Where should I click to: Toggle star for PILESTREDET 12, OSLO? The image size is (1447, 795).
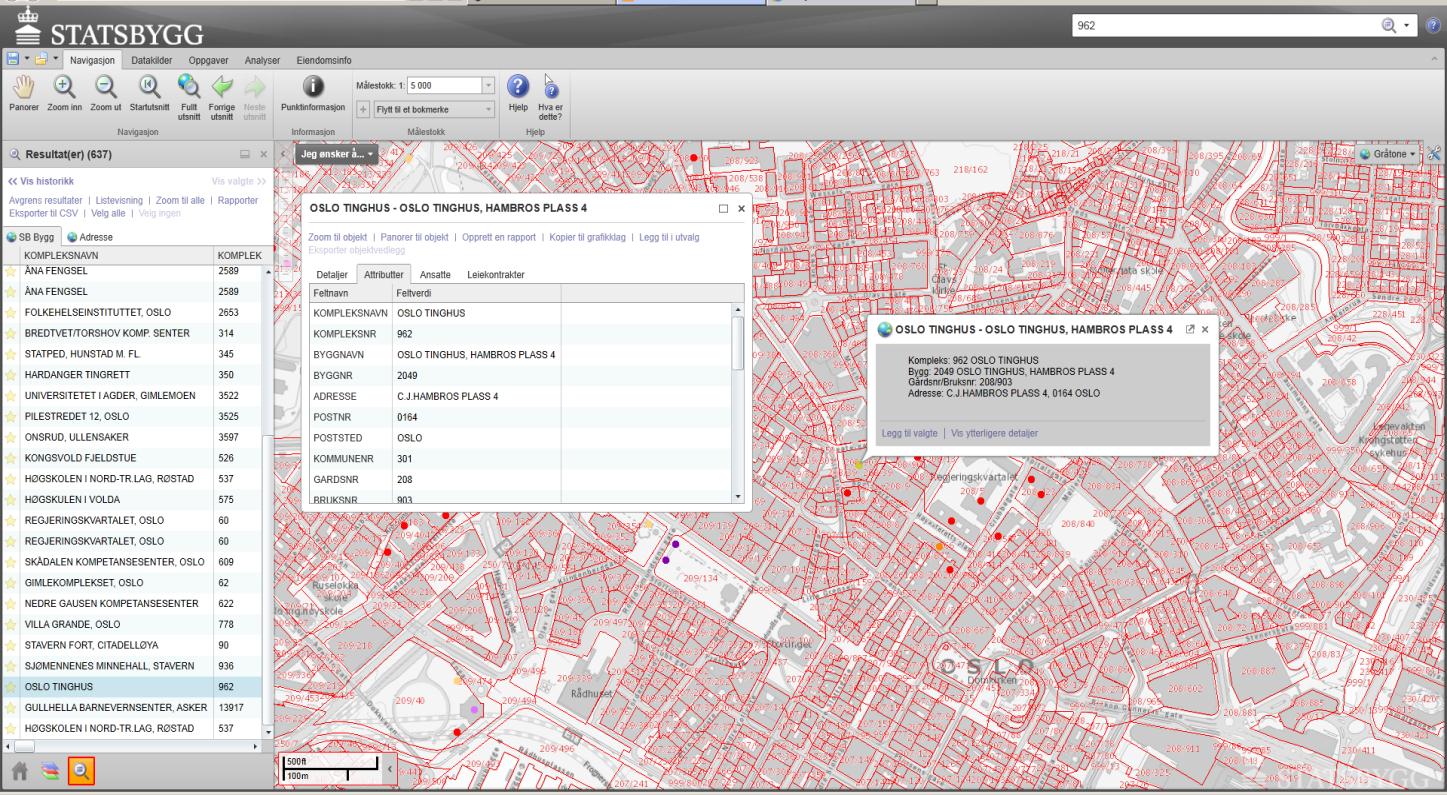click(12, 416)
